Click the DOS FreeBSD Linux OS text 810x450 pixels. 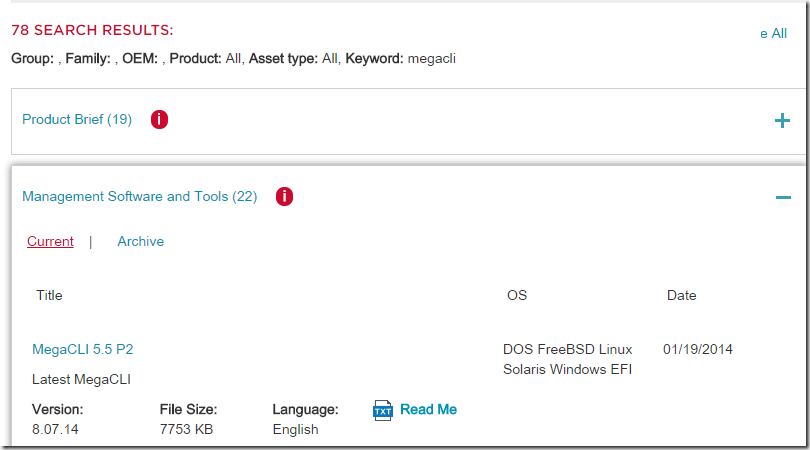point(568,349)
